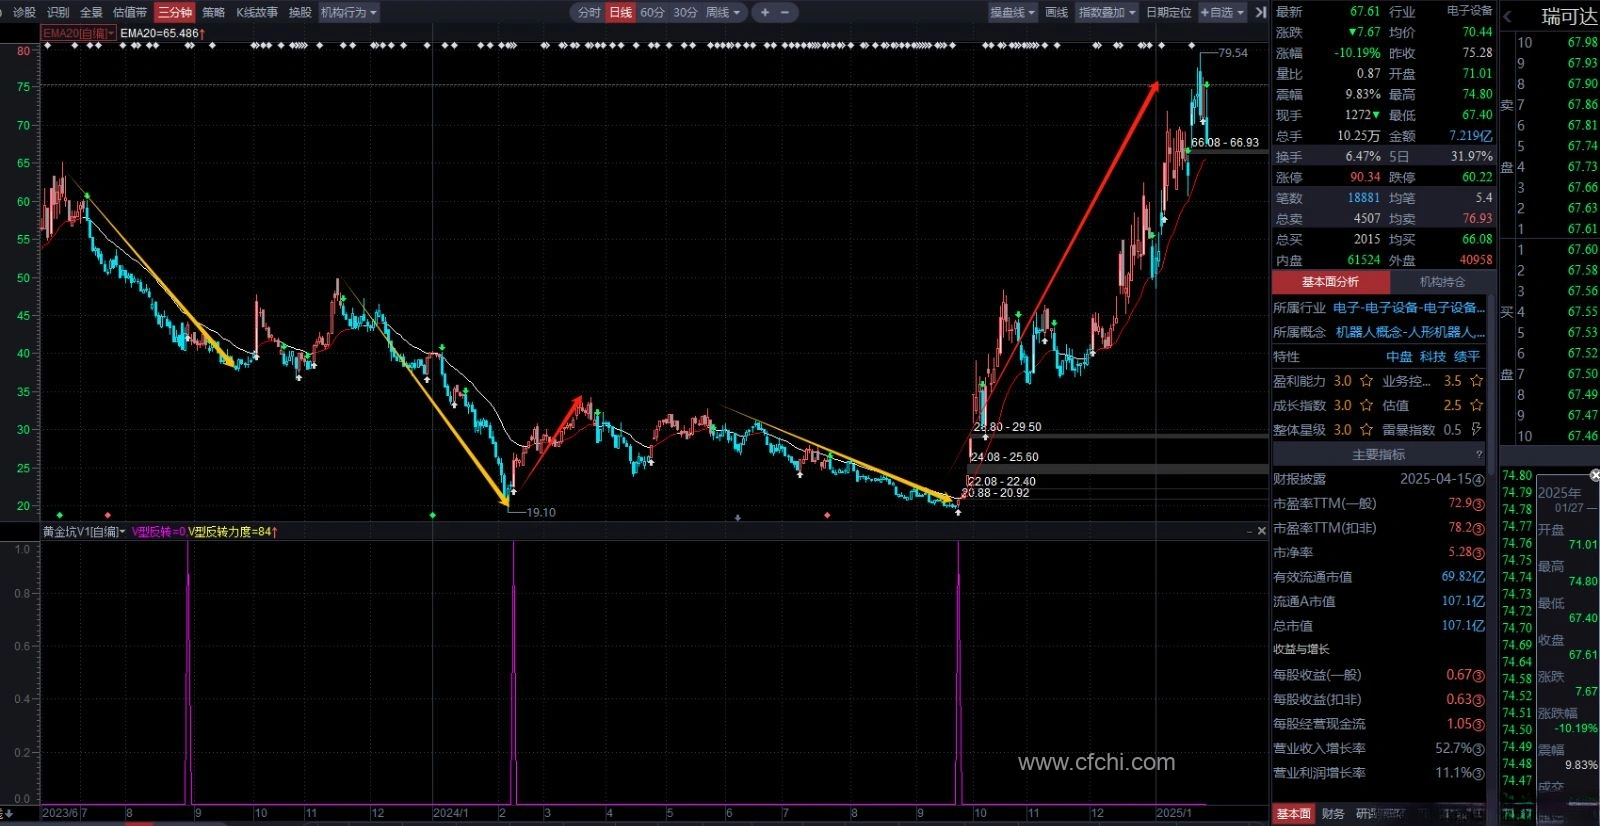Click the star icon beside 业务控... 3.5
The width and height of the screenshot is (1600, 826).
click(x=1476, y=381)
